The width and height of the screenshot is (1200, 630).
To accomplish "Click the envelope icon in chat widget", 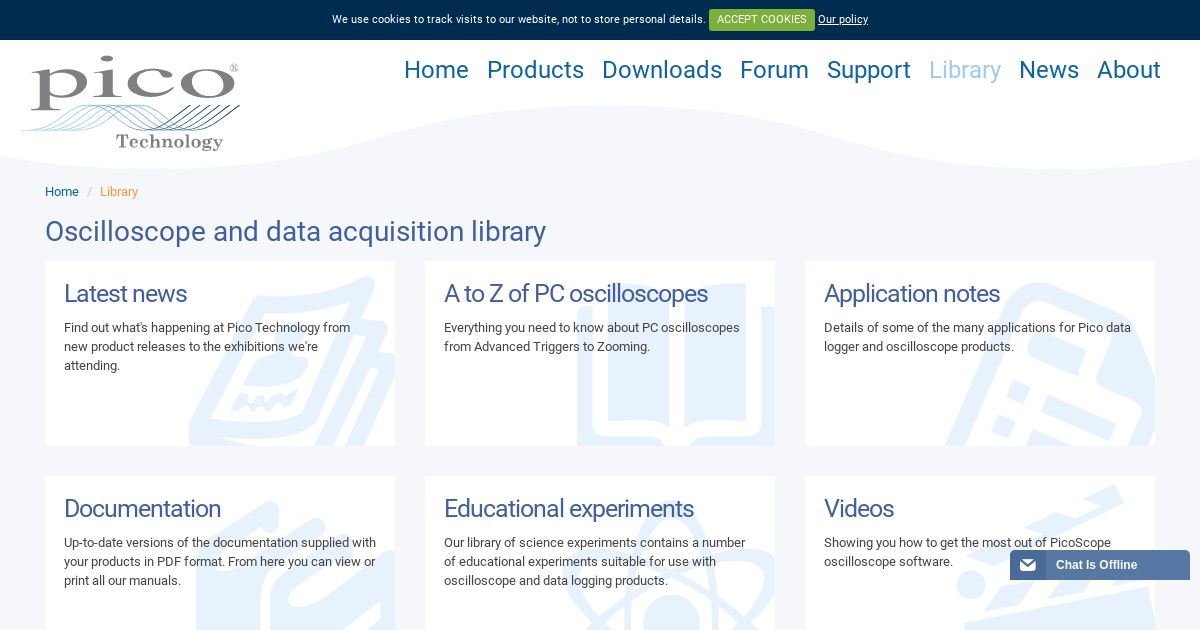I will click(1028, 565).
